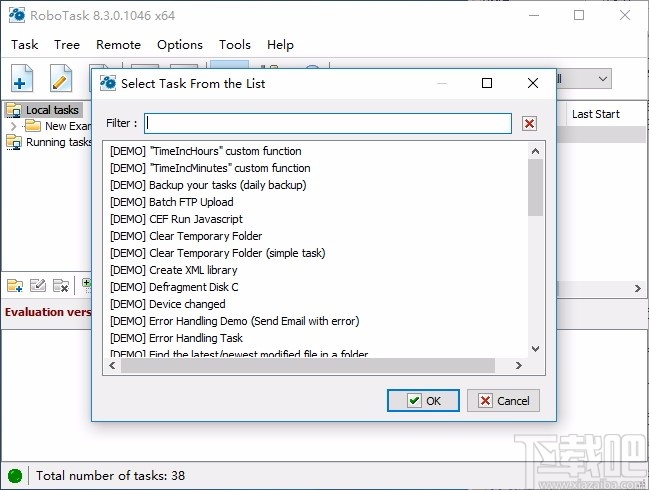The image size is (649, 490).
Task: Click the delete folder icon
Action: 61,285
